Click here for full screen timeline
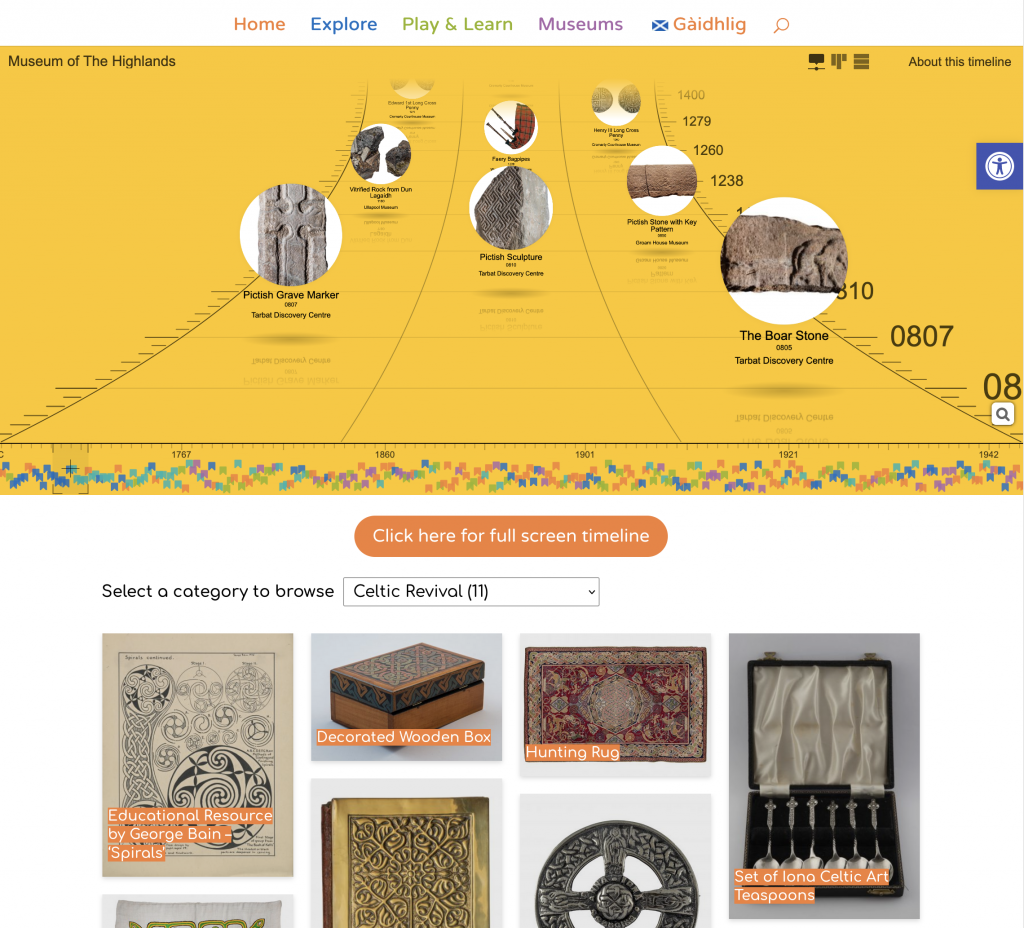 coord(511,536)
